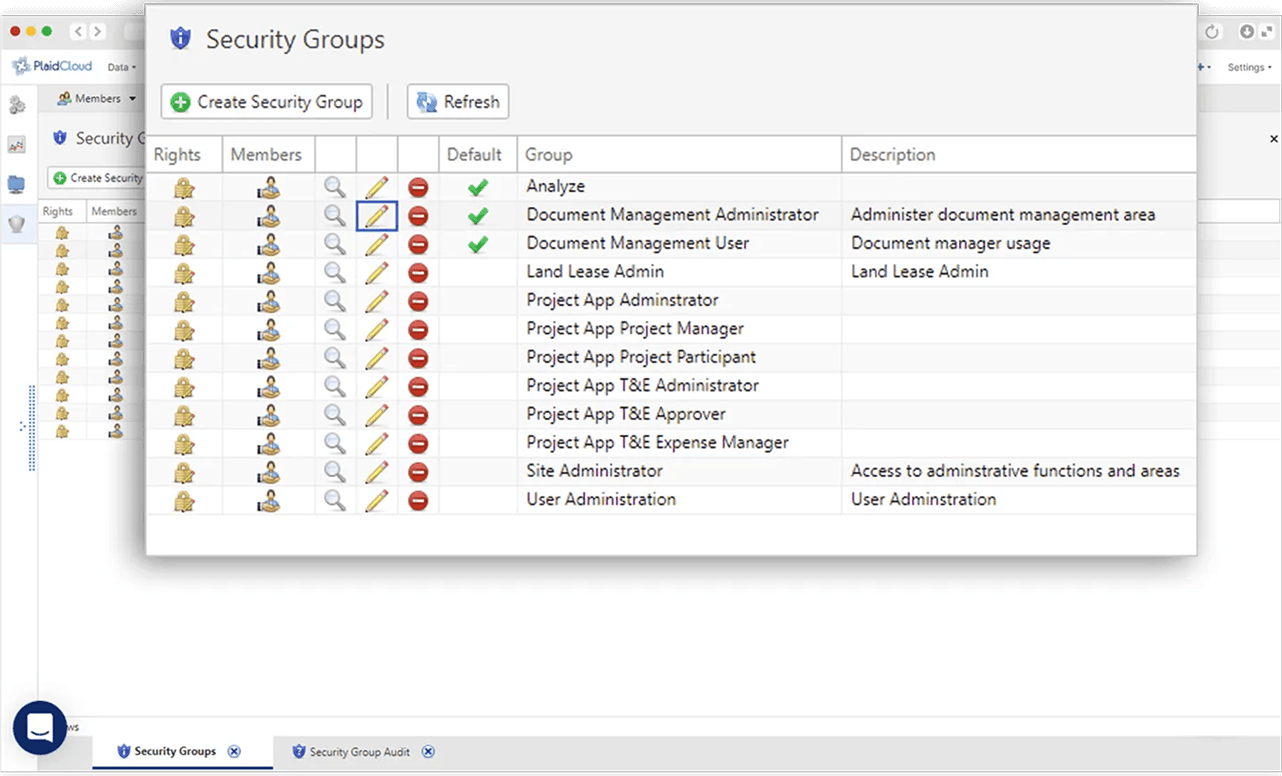
Task: Edit the Land Lease Admin group
Action: click(x=377, y=272)
